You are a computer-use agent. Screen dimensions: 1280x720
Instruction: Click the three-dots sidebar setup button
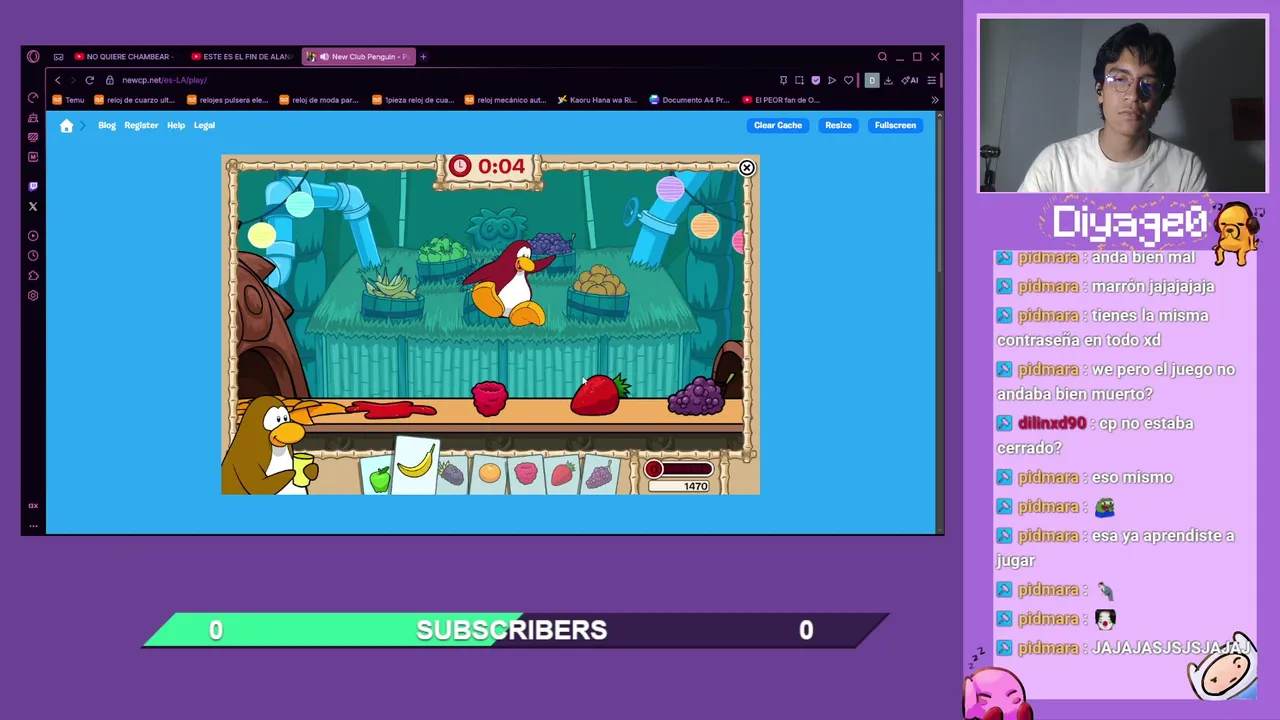tap(33, 525)
